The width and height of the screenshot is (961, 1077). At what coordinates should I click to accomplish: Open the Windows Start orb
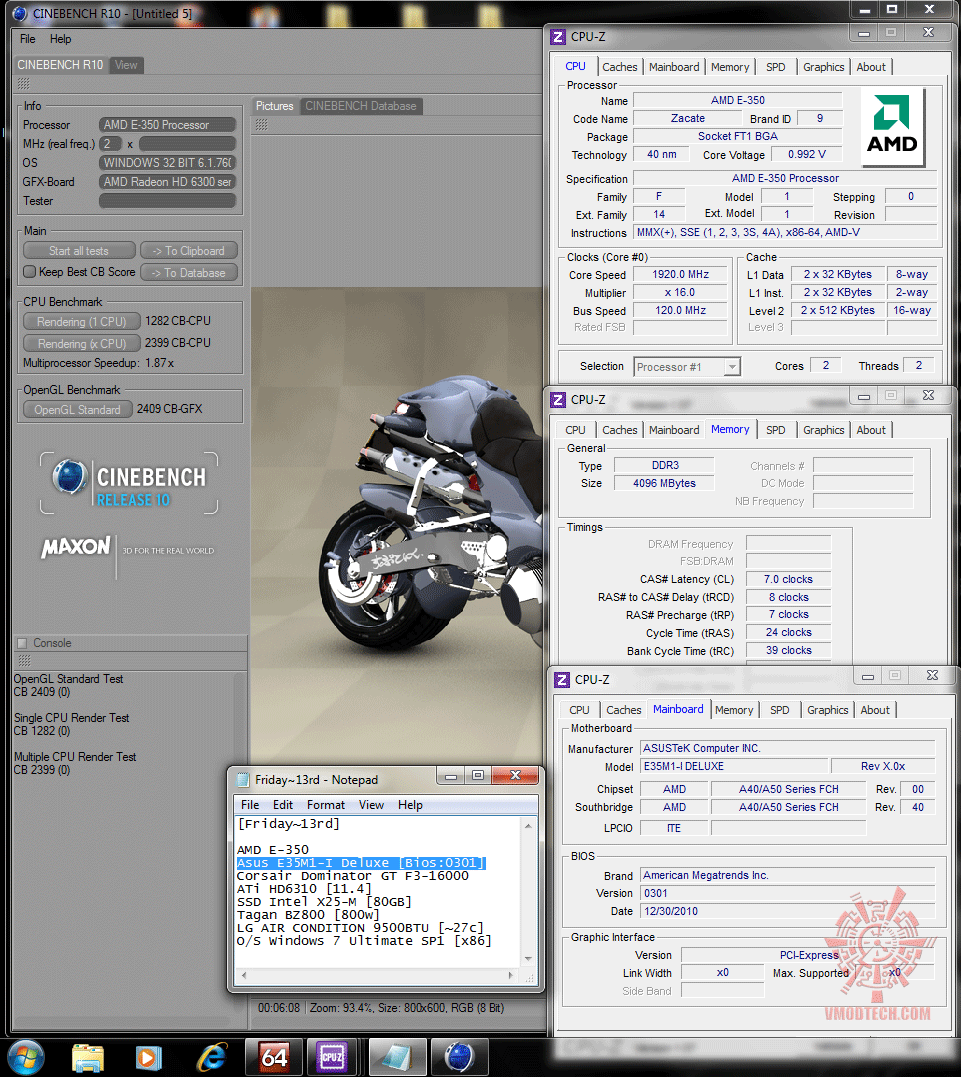click(x=25, y=1058)
